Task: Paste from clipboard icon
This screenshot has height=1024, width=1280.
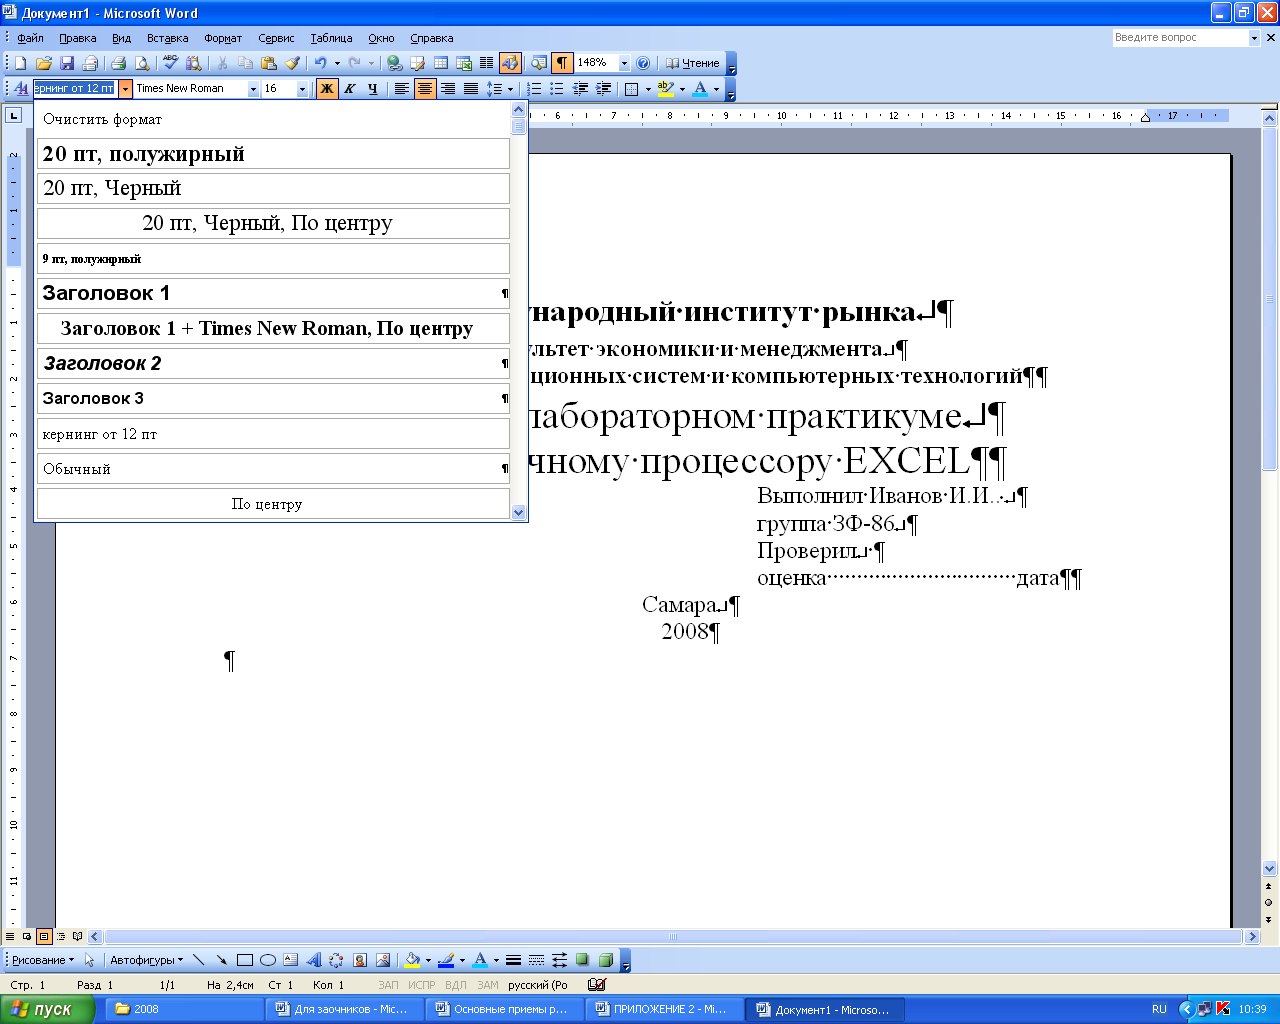Action: [268, 63]
